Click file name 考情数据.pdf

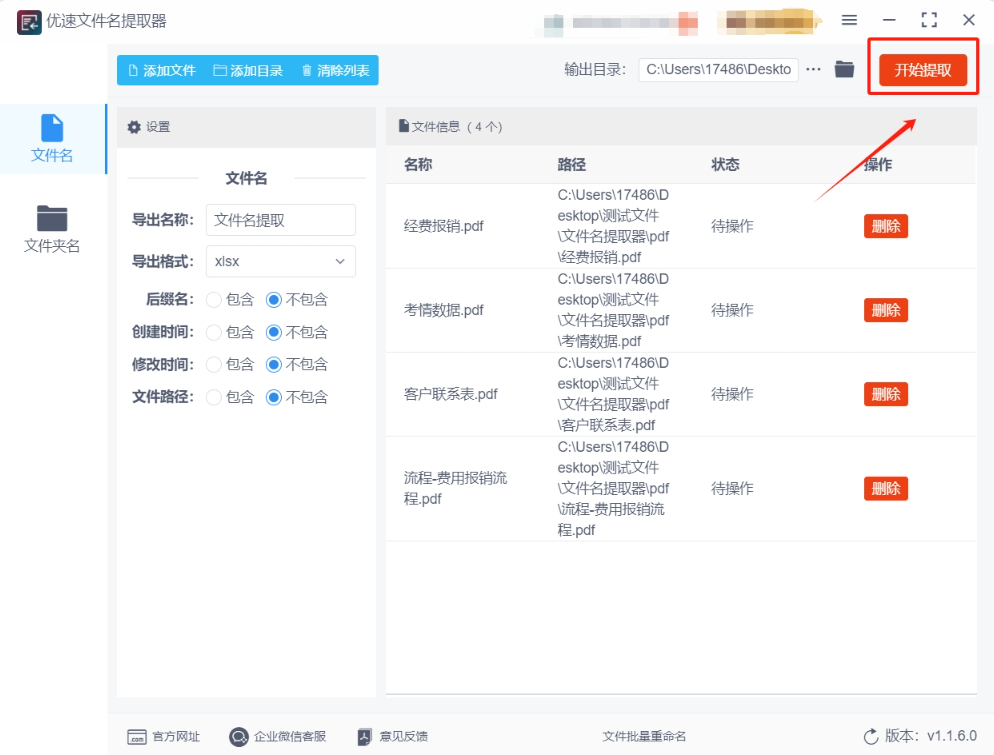click(x=444, y=311)
